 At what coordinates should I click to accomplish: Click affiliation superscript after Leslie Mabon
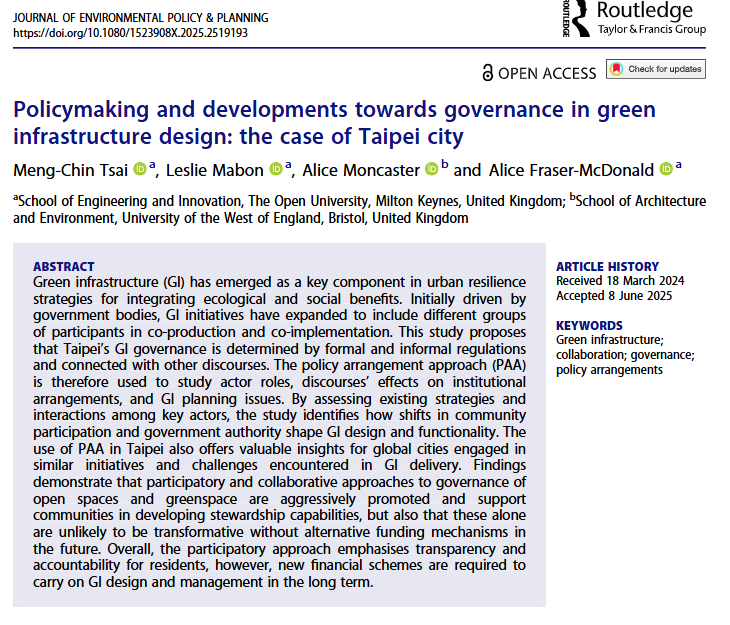288,164
